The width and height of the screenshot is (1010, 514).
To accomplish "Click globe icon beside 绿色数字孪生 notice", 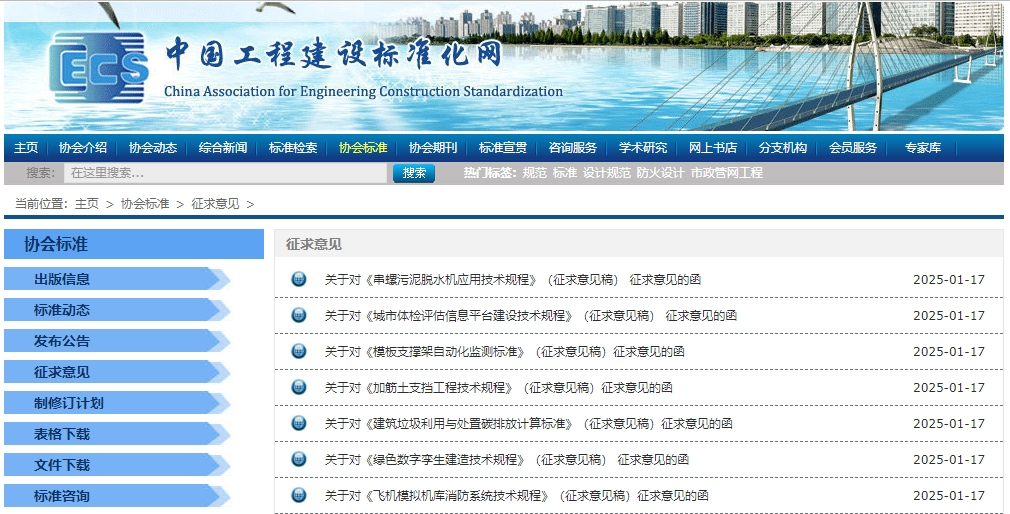I will pyautogui.click(x=298, y=459).
